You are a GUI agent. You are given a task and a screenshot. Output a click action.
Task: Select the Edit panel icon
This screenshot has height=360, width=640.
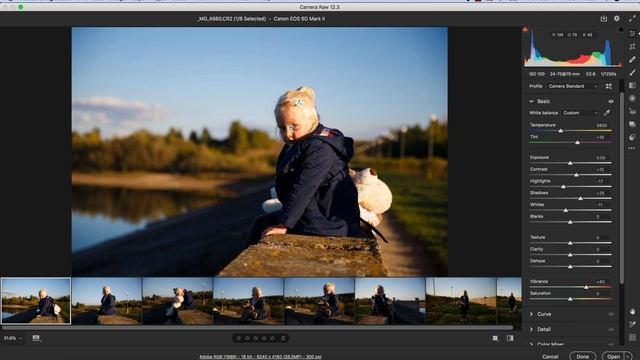pyautogui.click(x=632, y=33)
